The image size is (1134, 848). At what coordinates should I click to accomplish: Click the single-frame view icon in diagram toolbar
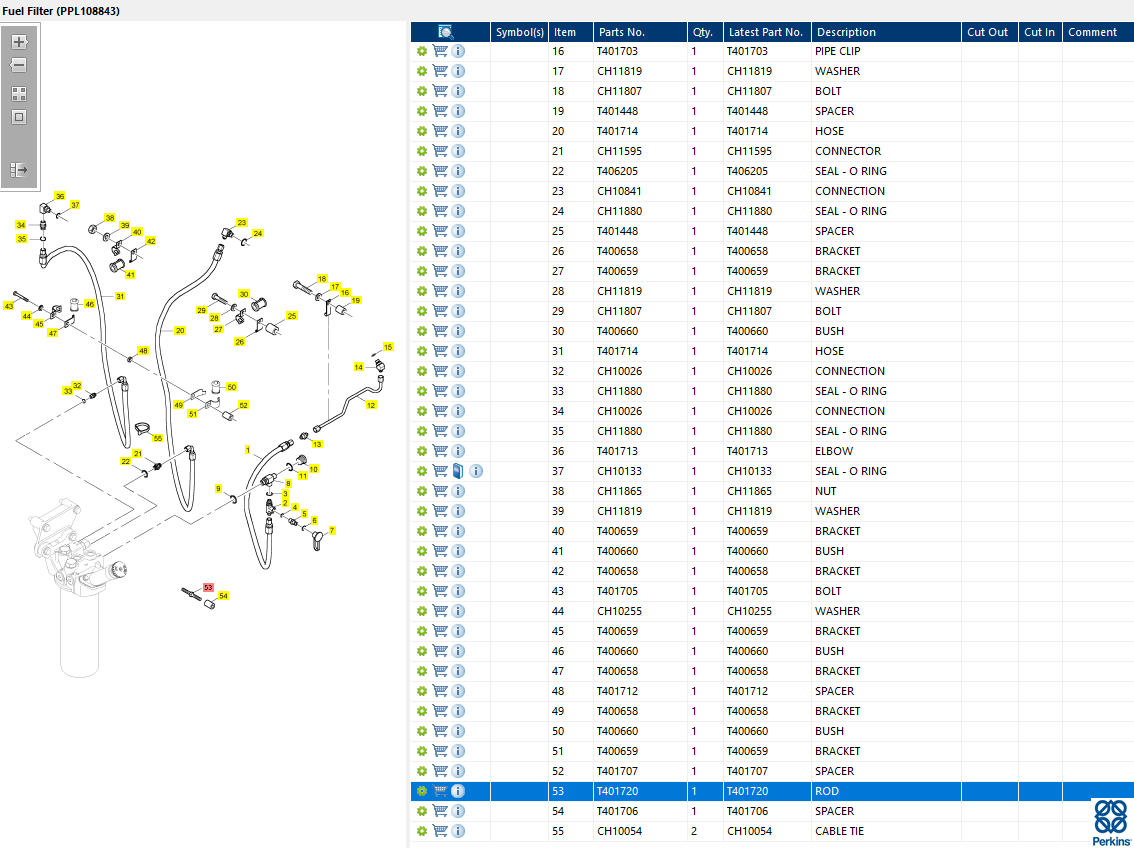20,117
